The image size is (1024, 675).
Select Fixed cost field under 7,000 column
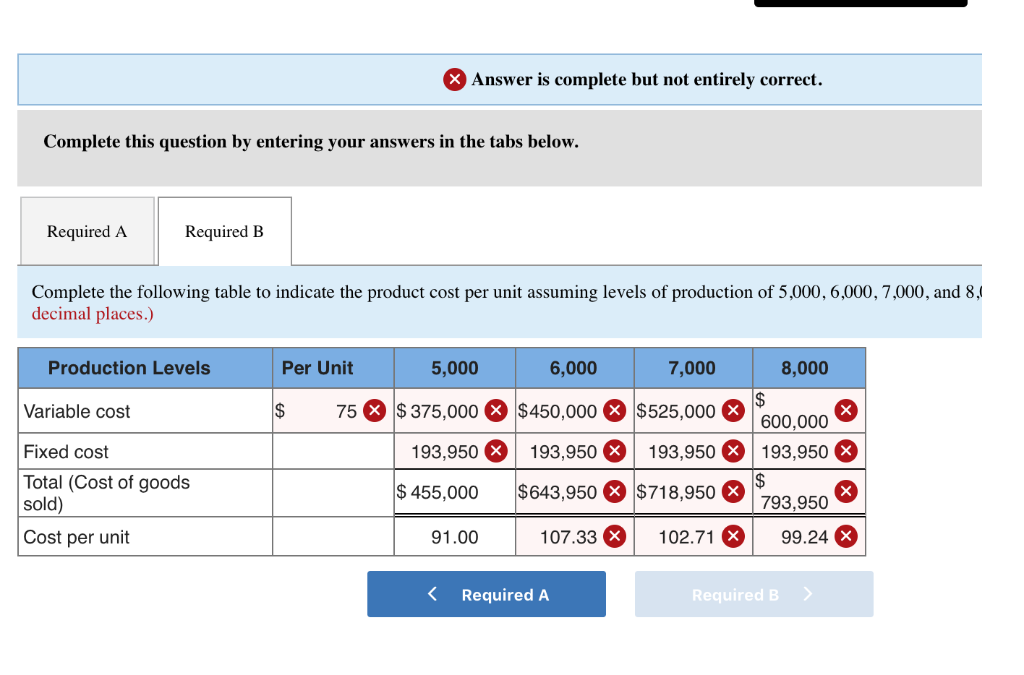coord(693,451)
